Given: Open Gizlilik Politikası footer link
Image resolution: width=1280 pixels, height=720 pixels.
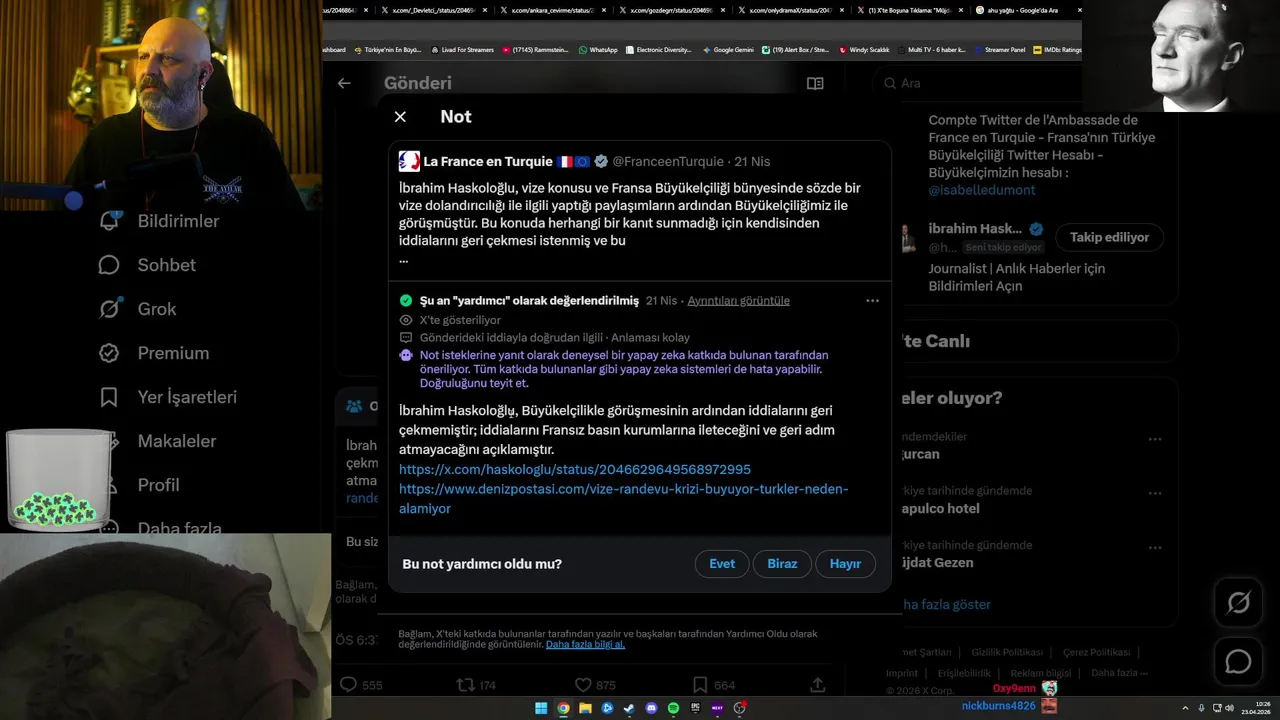Looking at the screenshot, I should pos(1007,652).
